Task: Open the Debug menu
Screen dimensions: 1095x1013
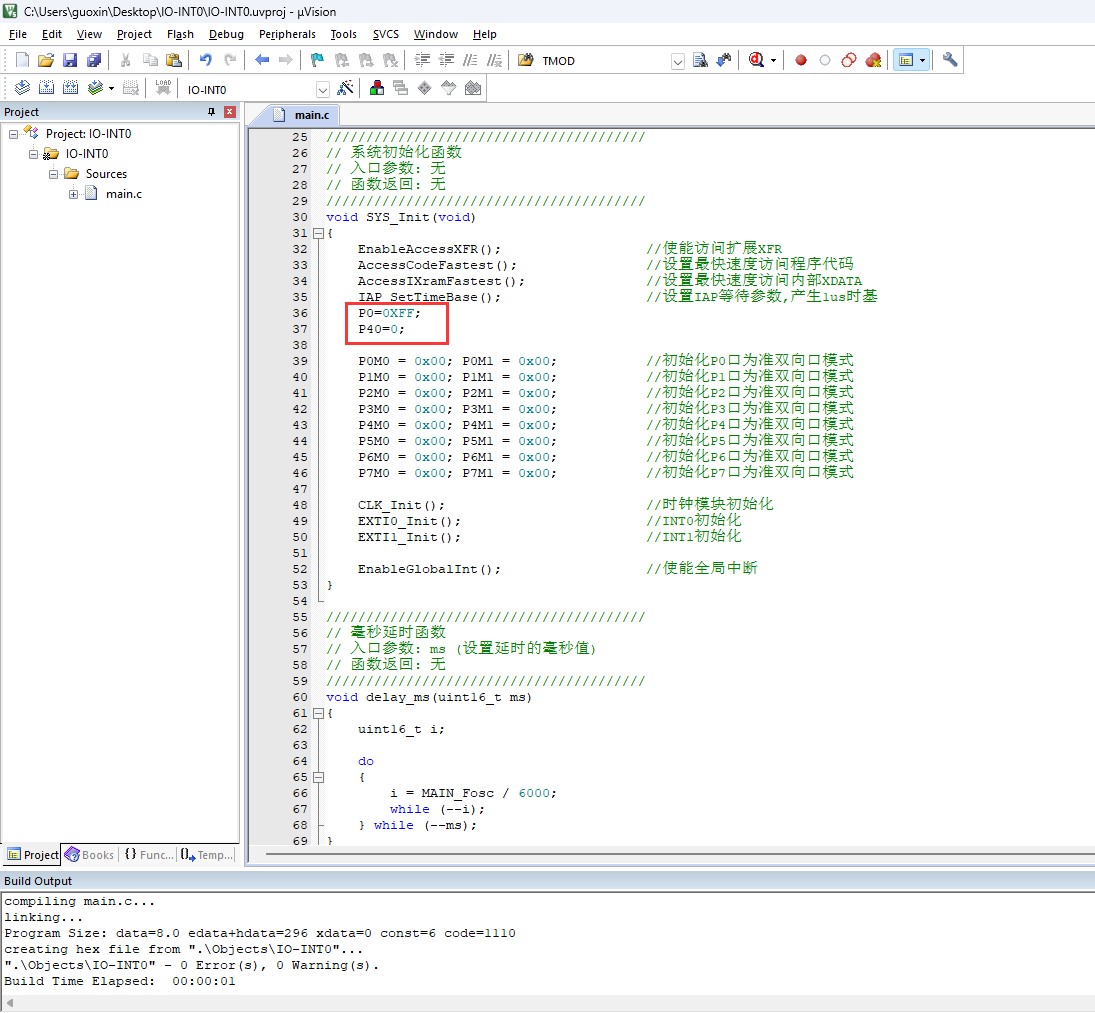Action: 226,34
